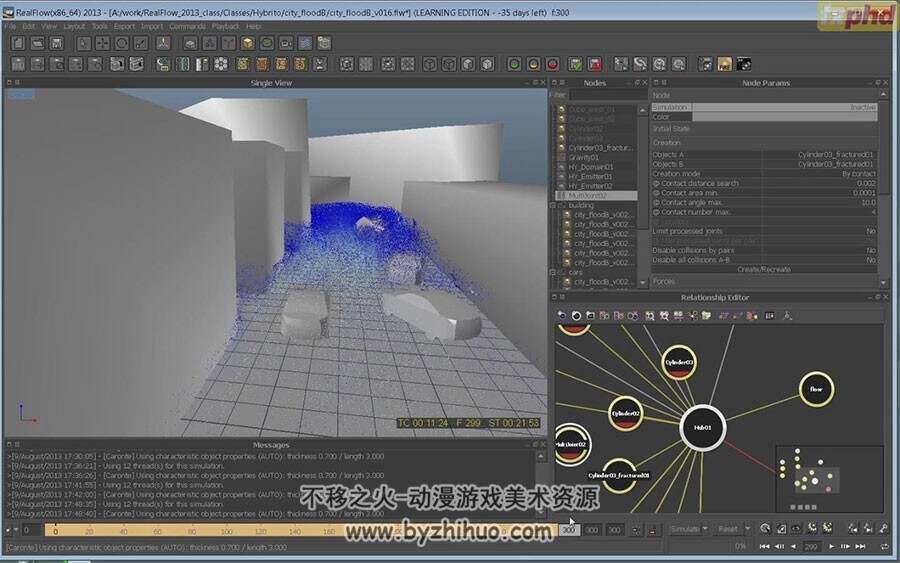Click the gold FPS icon in toolbar
Screen dimensions: 900x563
coord(724,64)
